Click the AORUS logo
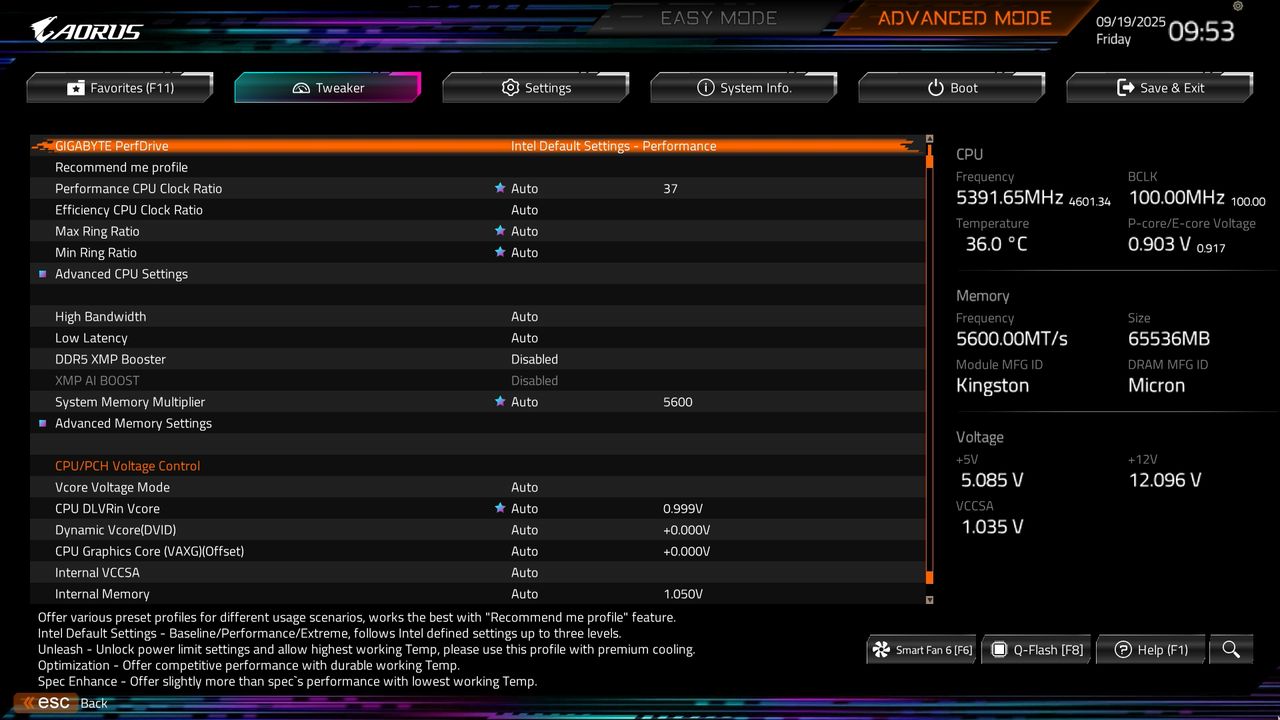 (x=85, y=29)
